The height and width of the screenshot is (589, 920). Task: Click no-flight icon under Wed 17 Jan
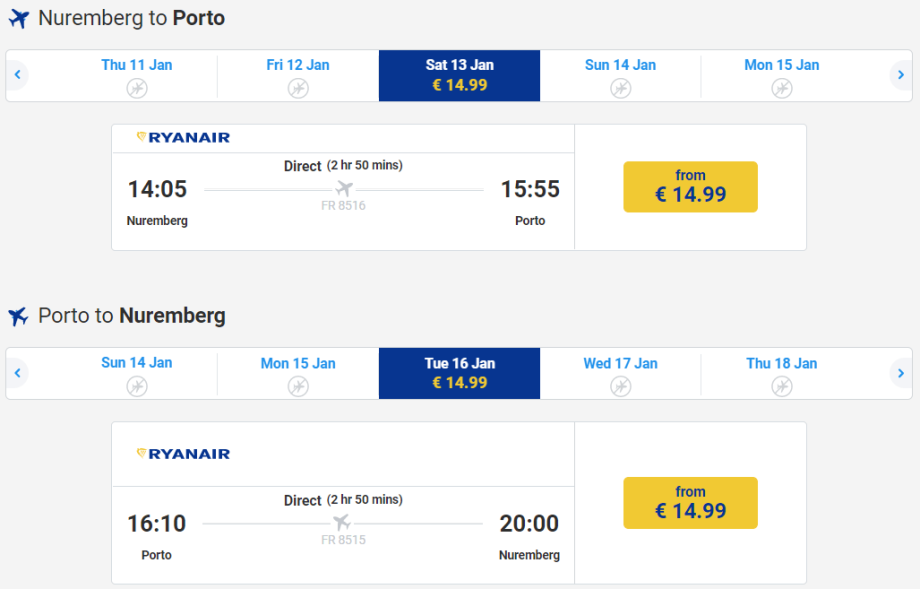tap(621, 386)
